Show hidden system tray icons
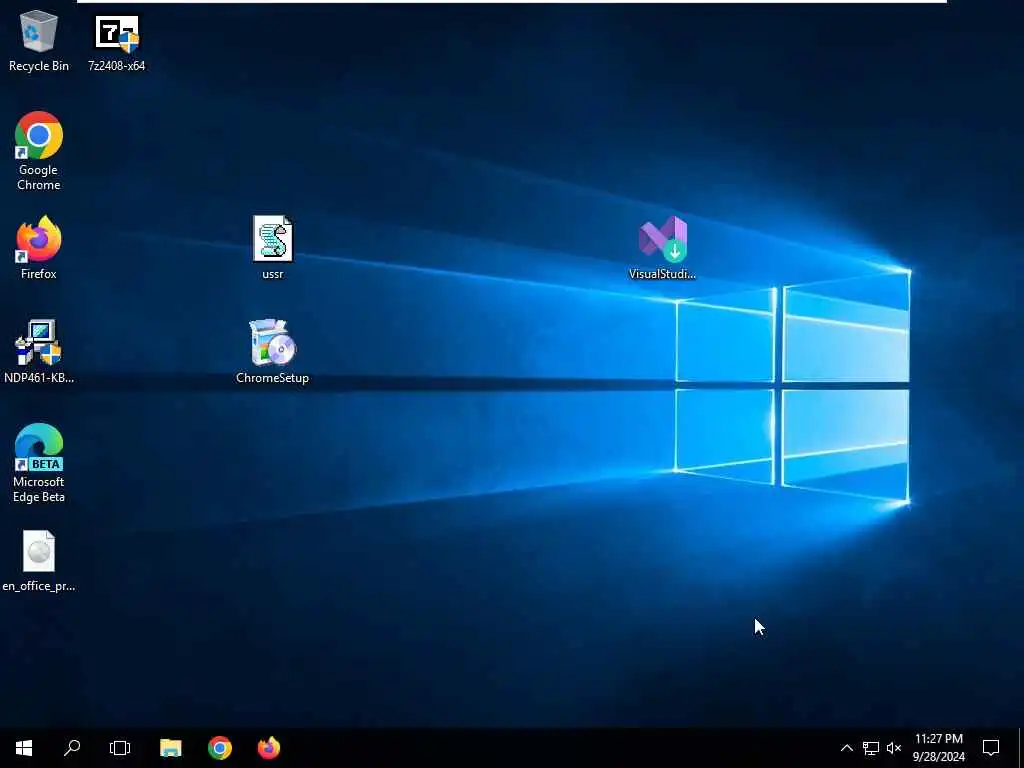The image size is (1024, 768). 846,748
